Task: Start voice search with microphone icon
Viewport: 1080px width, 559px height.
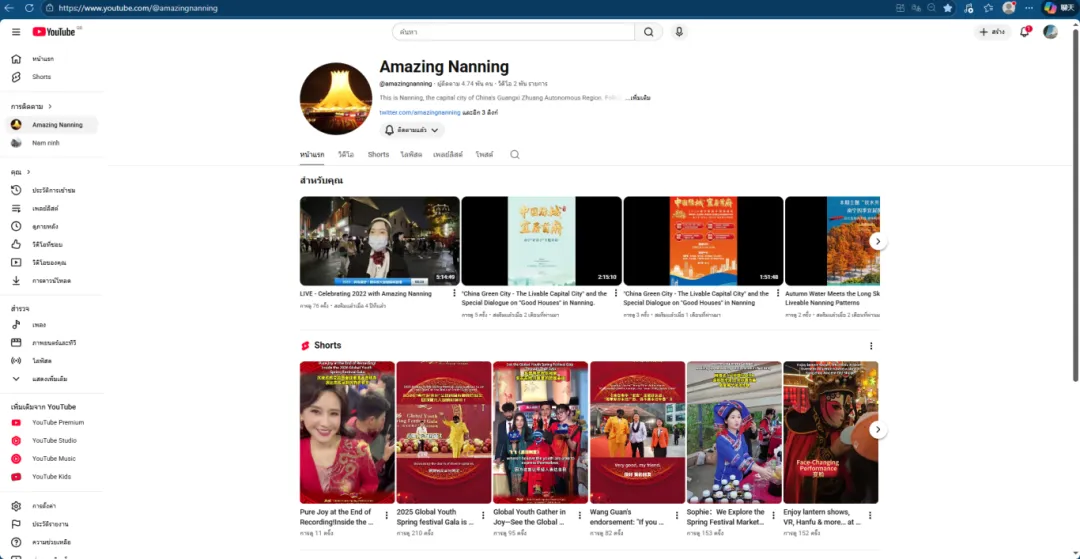Action: 679,32
